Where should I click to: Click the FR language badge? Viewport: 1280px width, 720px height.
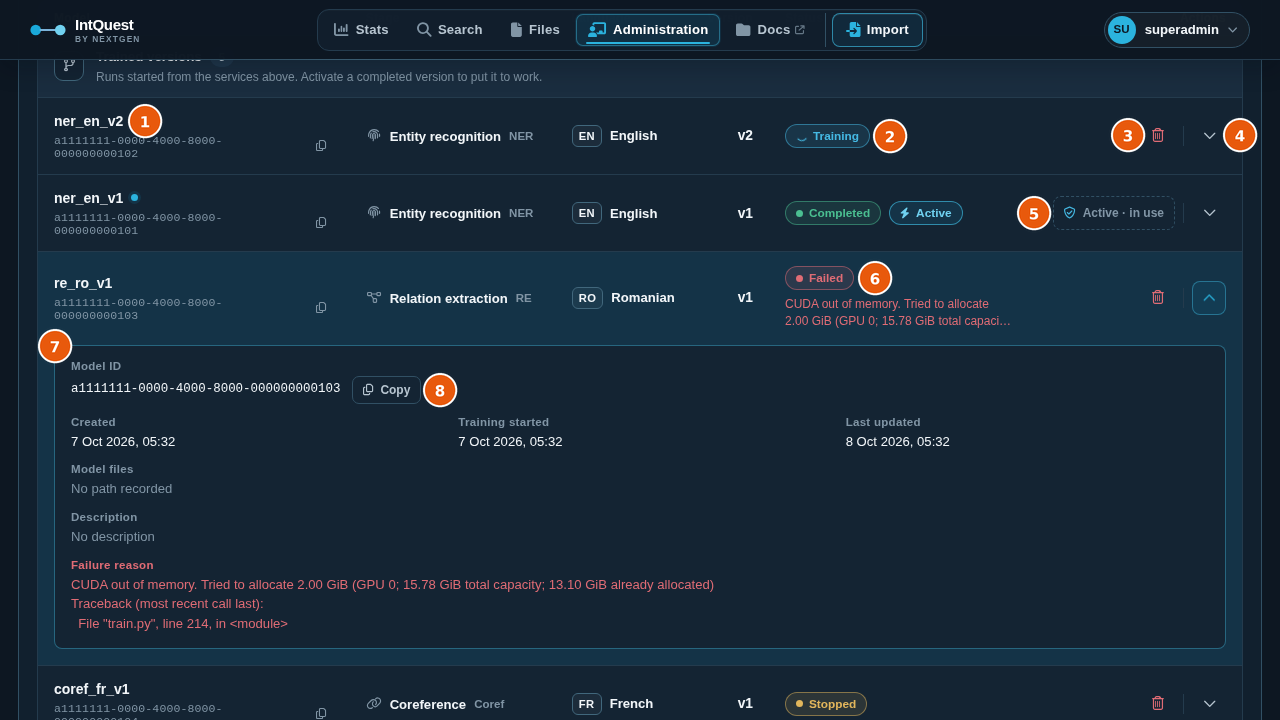[x=587, y=704]
